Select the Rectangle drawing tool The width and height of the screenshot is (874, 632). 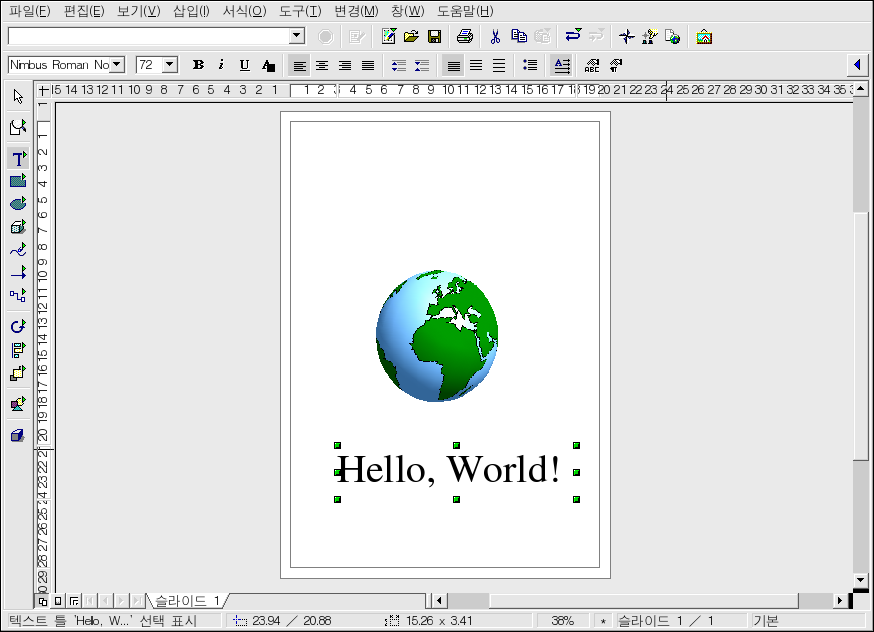coord(18,181)
